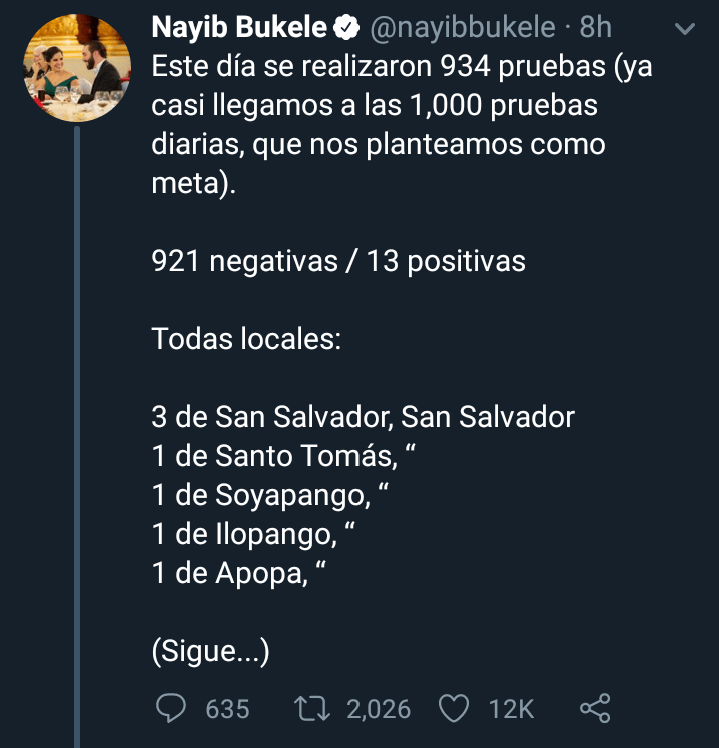Click the '3 de San Salvador' line

click(x=362, y=416)
